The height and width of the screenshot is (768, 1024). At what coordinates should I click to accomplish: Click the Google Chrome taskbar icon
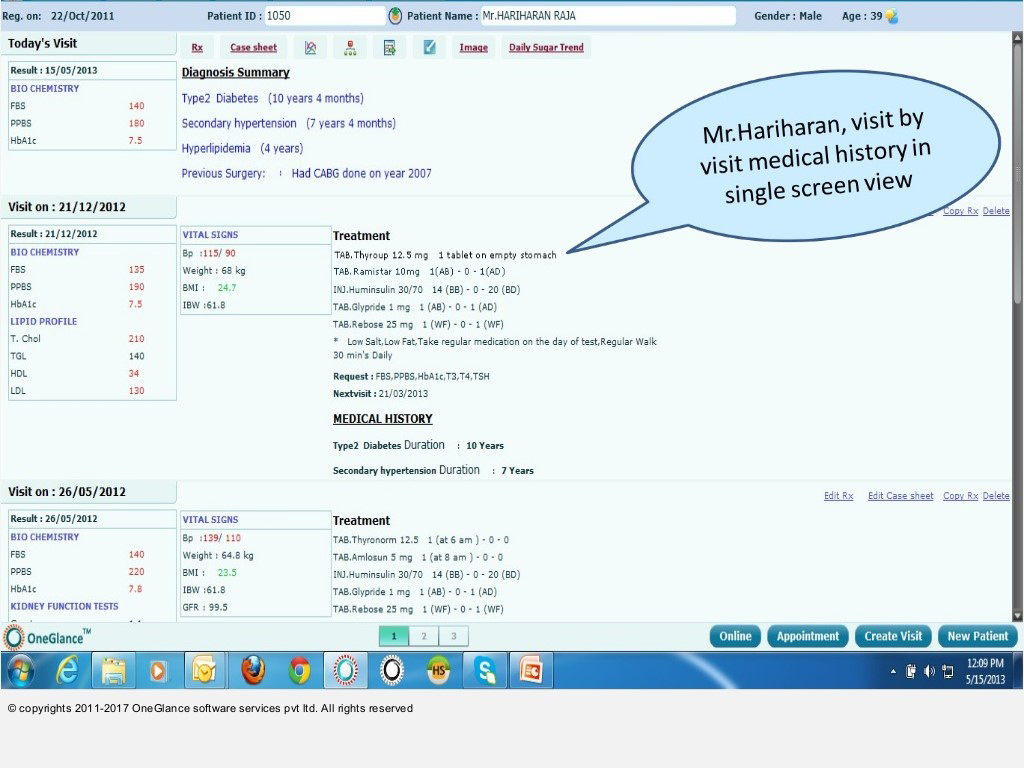pyautogui.click(x=299, y=672)
